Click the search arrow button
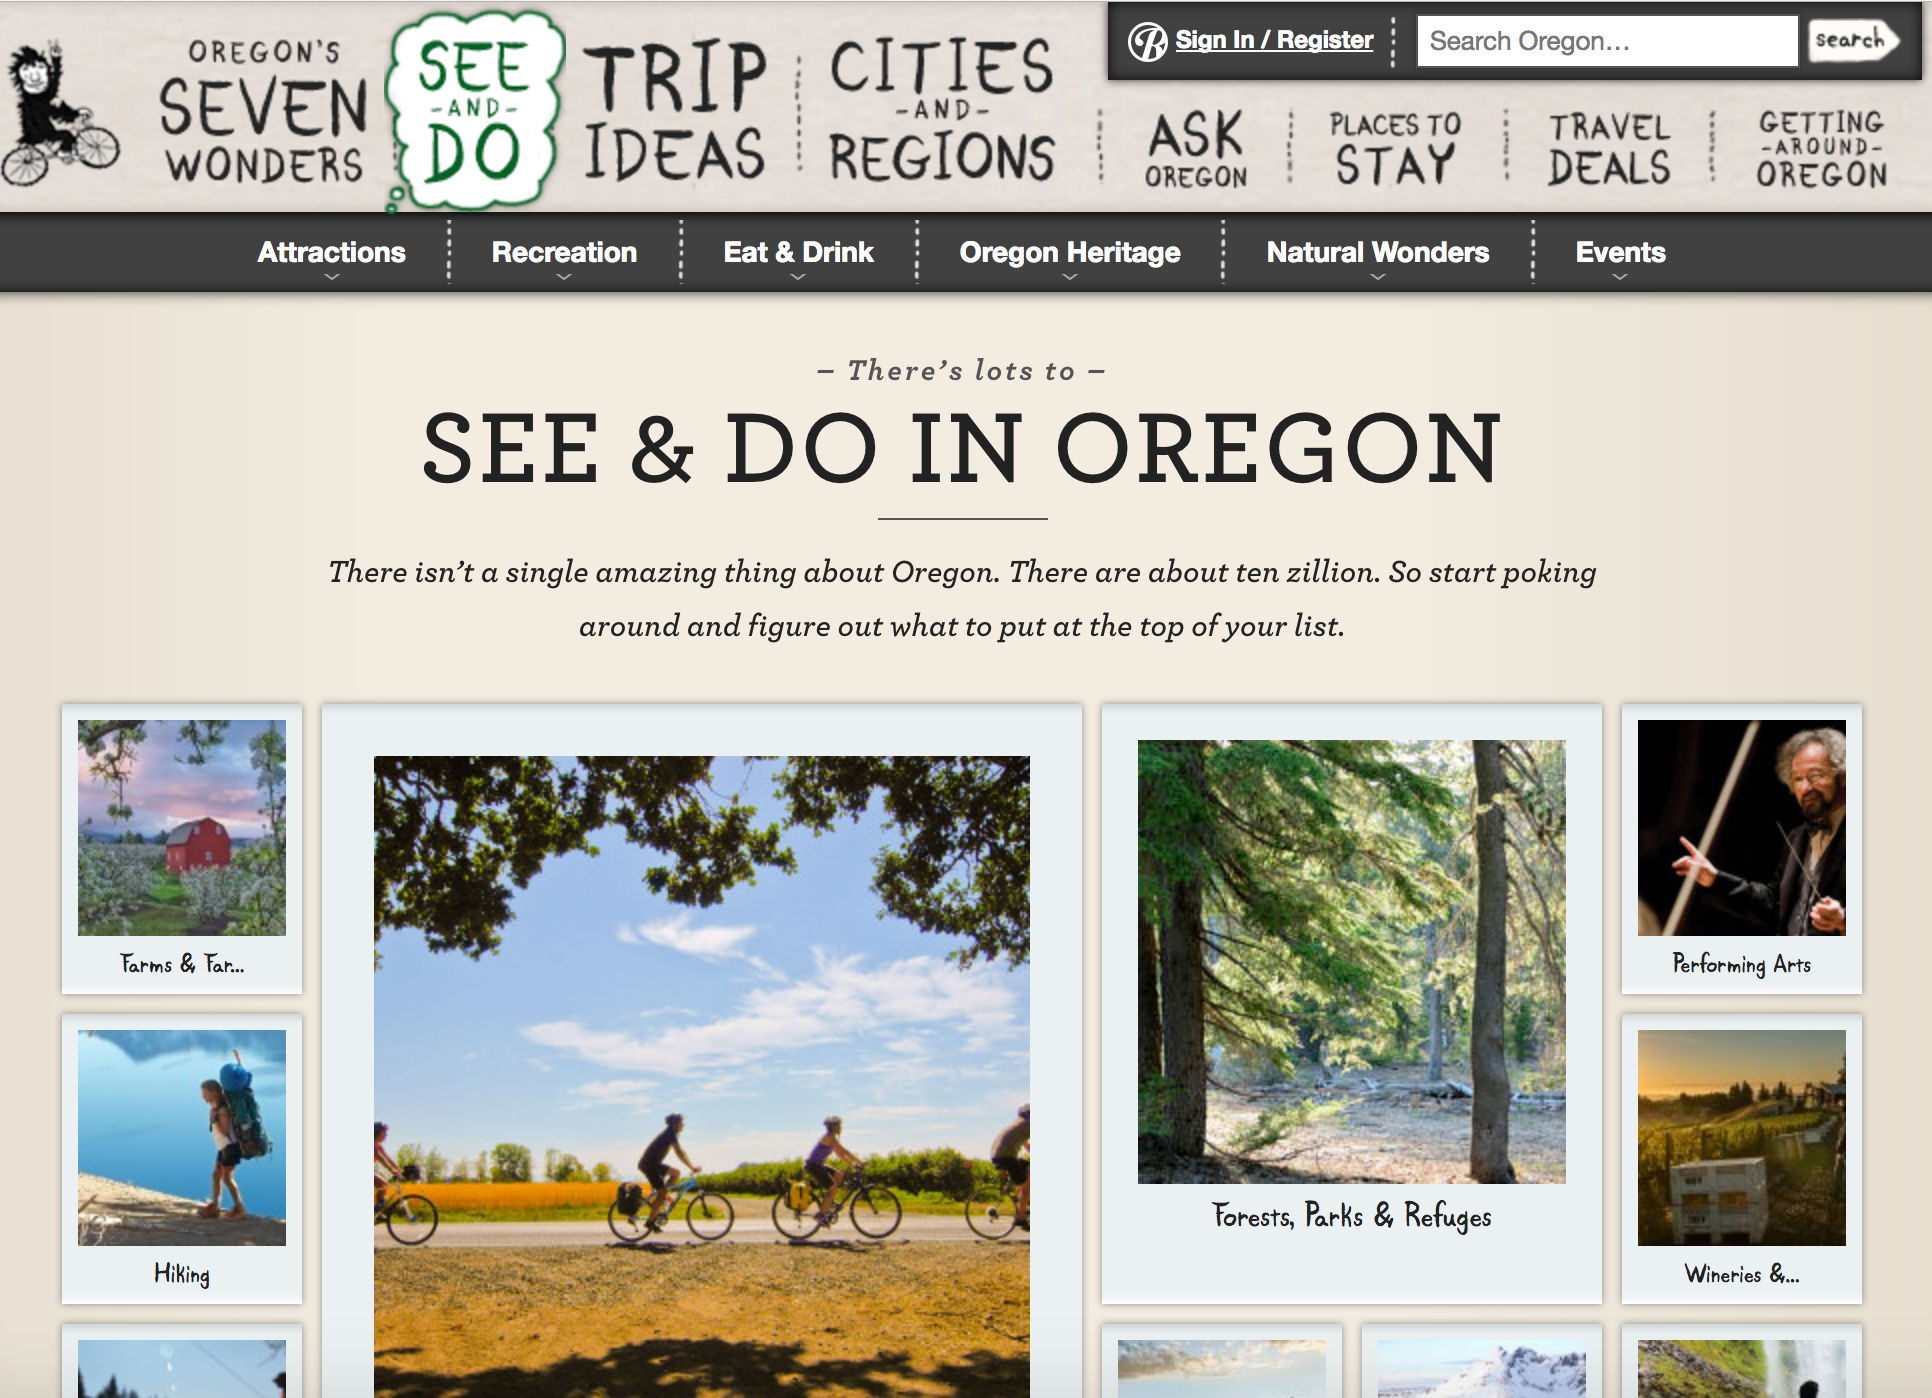Viewport: 1932px width, 1398px height. coord(1853,41)
